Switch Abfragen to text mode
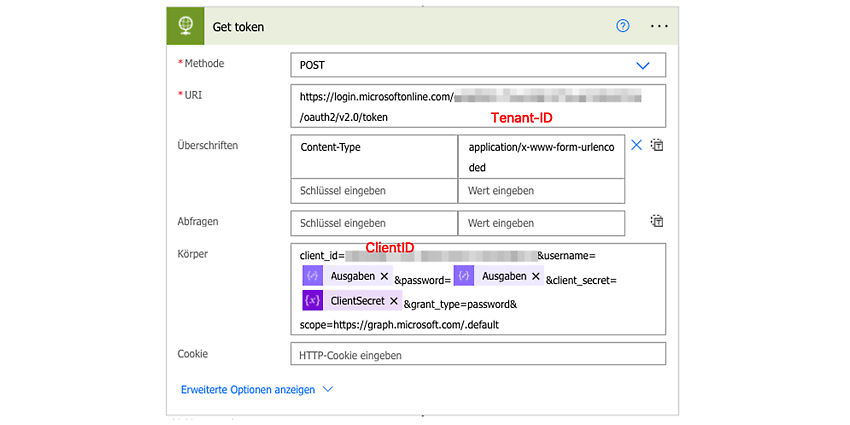 click(x=657, y=221)
